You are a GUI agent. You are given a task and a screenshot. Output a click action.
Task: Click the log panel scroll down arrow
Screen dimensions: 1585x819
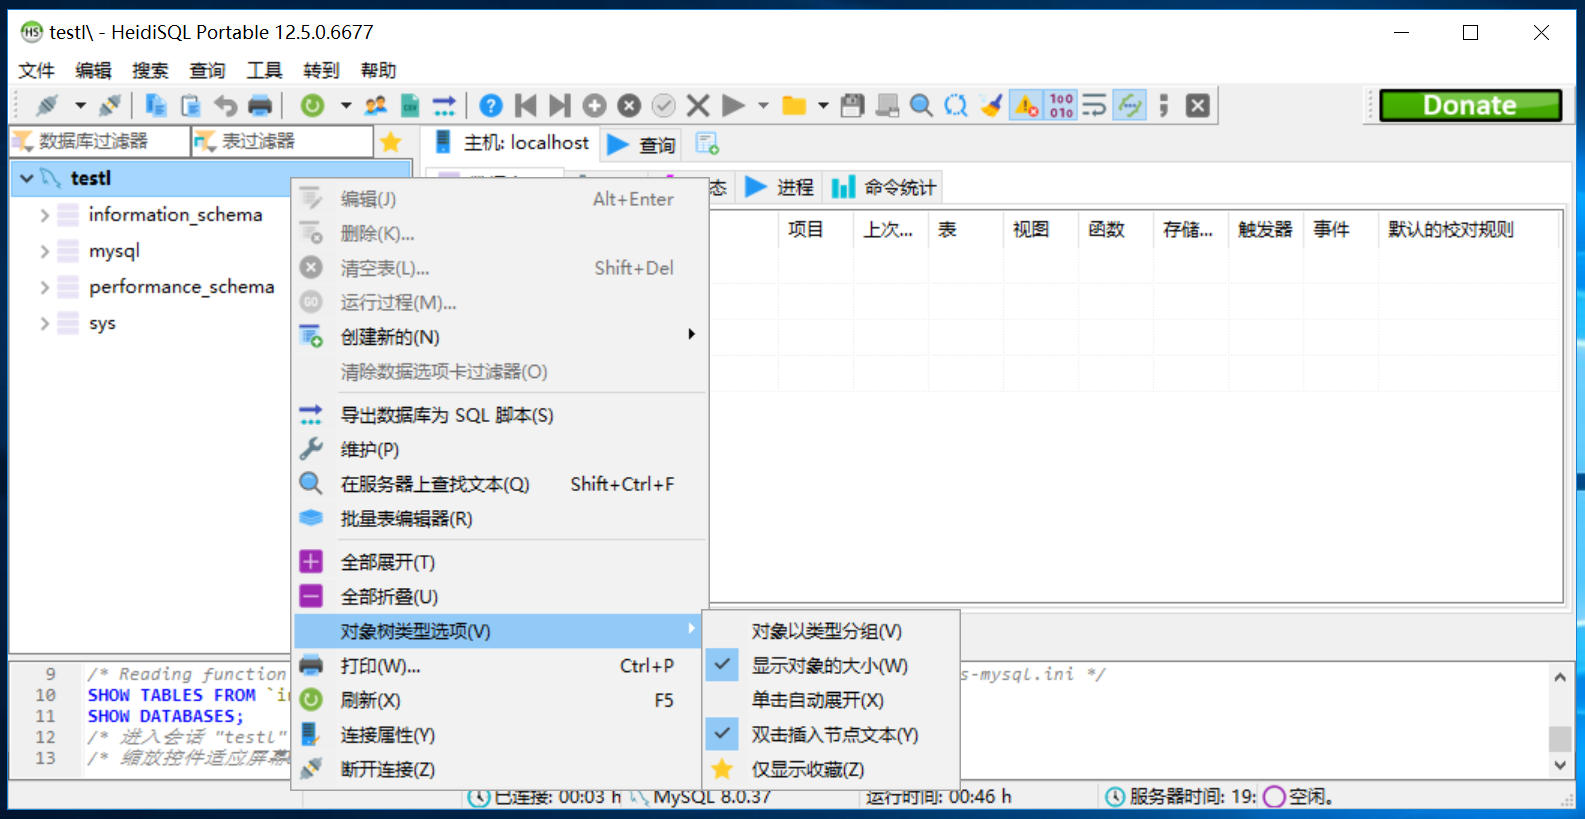coord(1560,765)
